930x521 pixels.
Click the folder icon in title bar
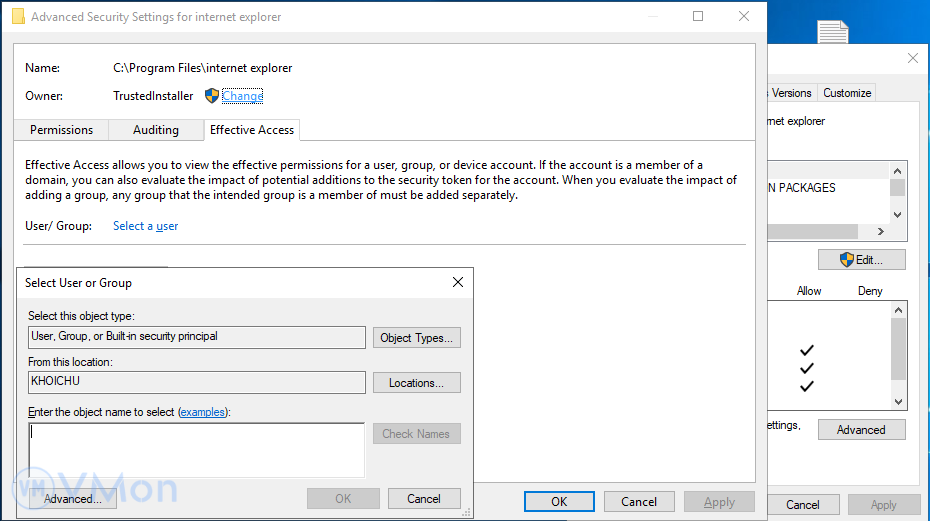click(x=17, y=16)
